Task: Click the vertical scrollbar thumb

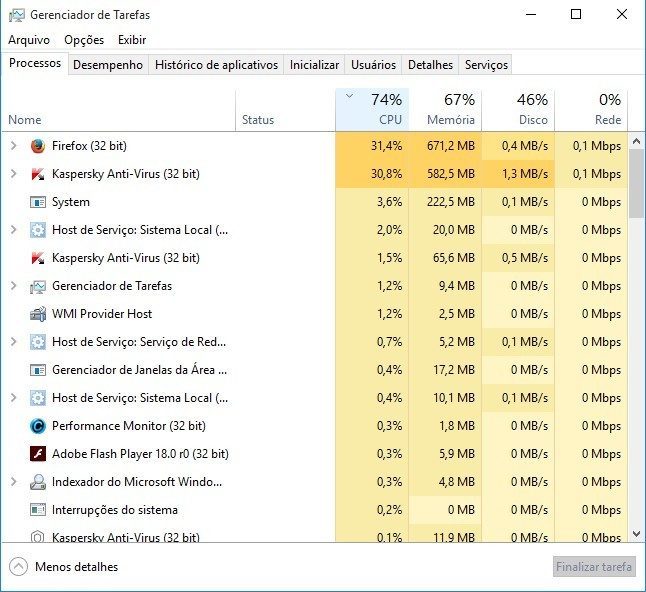Action: point(637,183)
